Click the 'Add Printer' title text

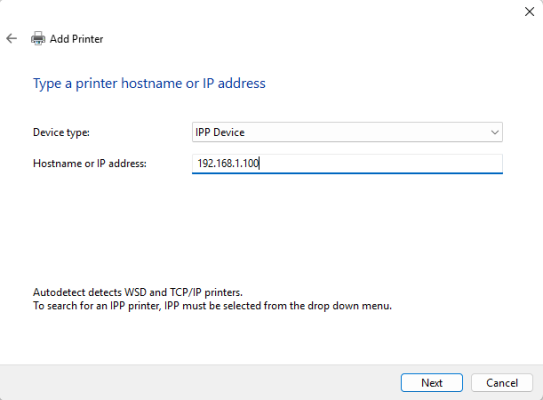(x=76, y=39)
